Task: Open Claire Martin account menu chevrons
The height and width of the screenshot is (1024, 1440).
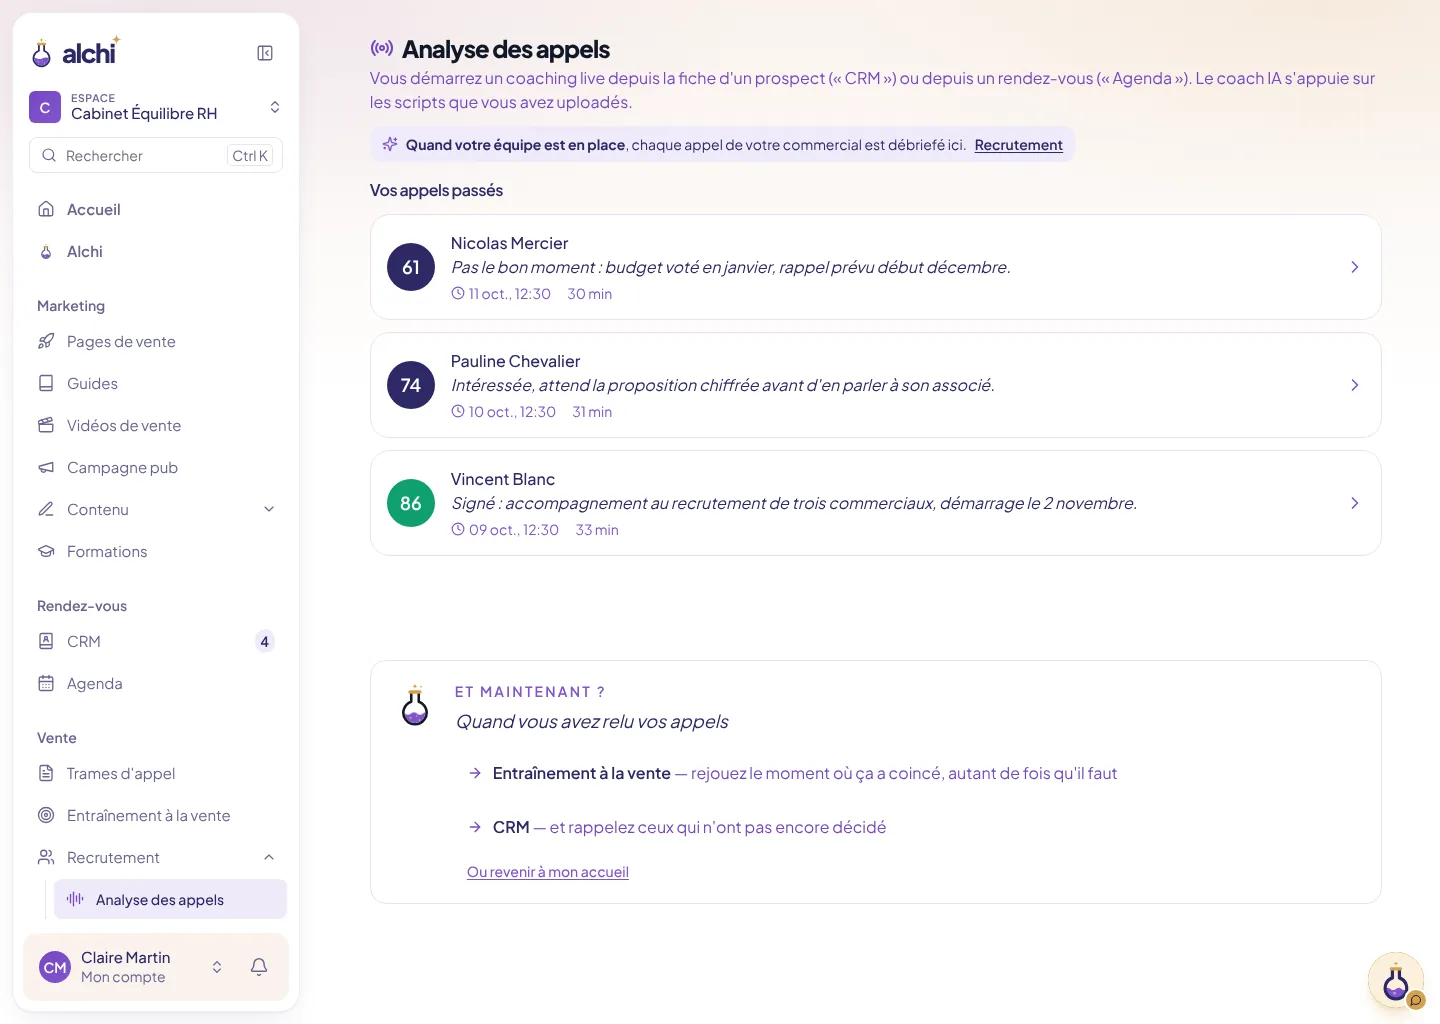Action: [x=217, y=967]
